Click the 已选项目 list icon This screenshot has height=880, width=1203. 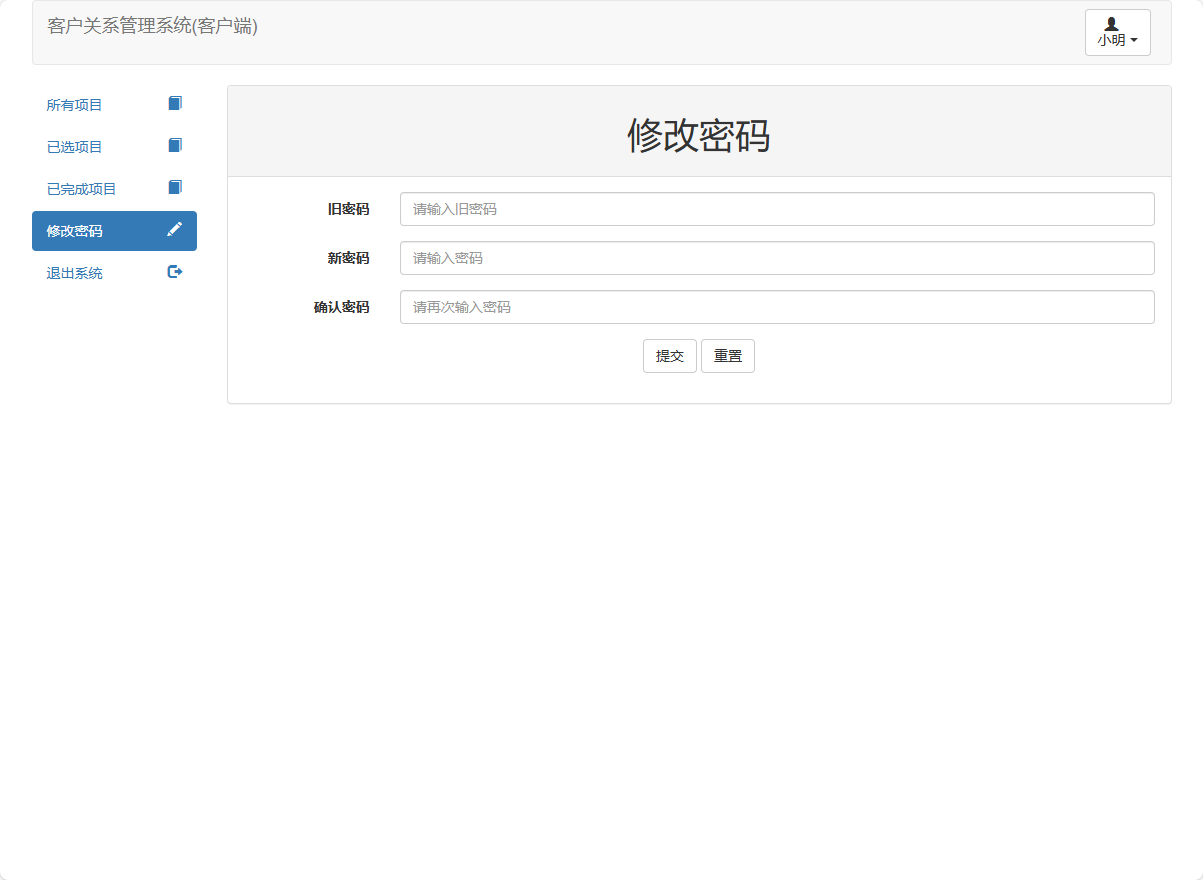pos(175,145)
